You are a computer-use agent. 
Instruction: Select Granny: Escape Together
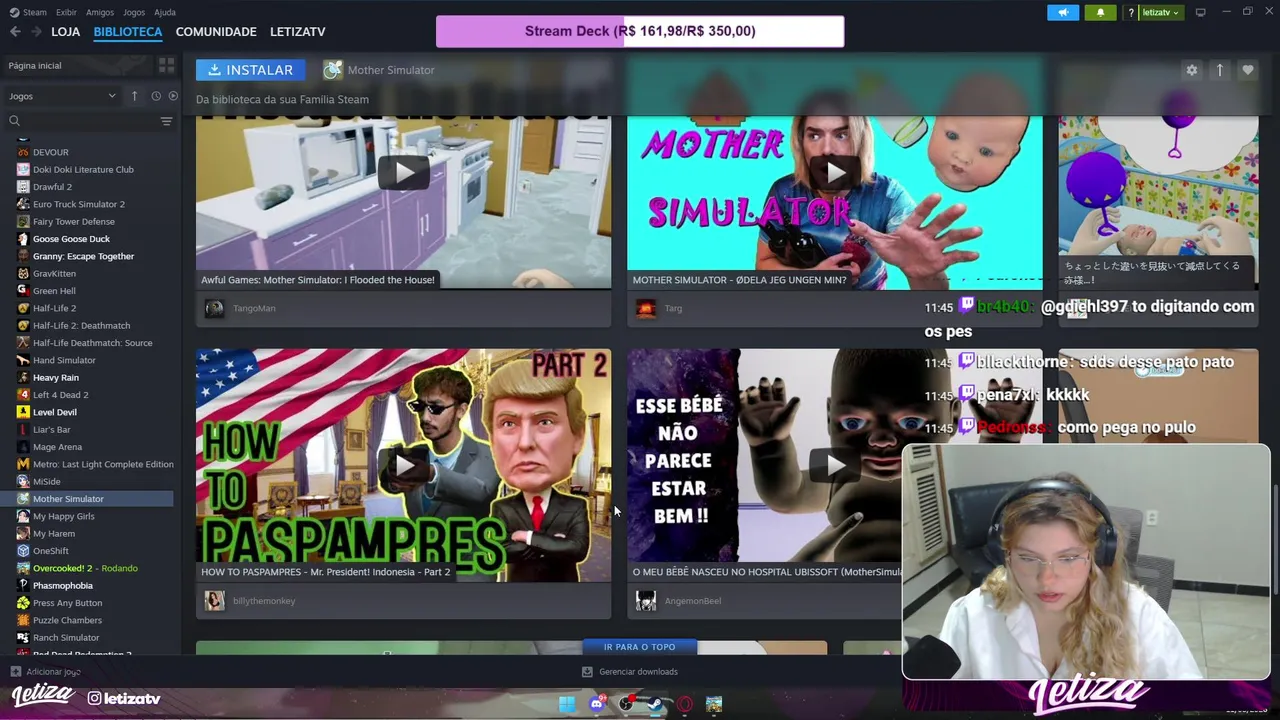coord(83,256)
